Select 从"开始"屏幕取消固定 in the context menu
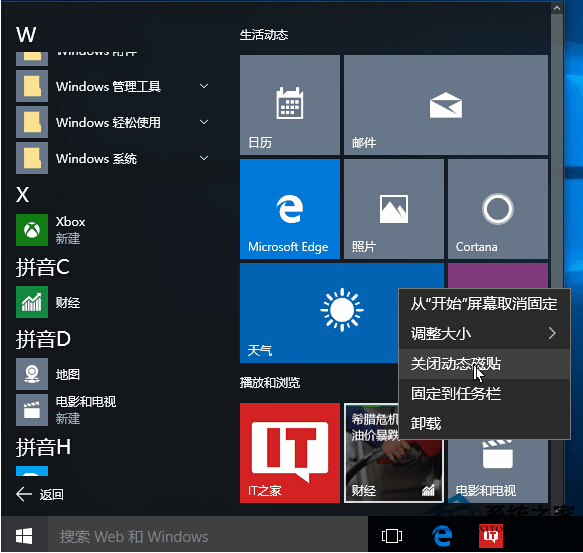The height and width of the screenshot is (553, 583). (x=484, y=304)
